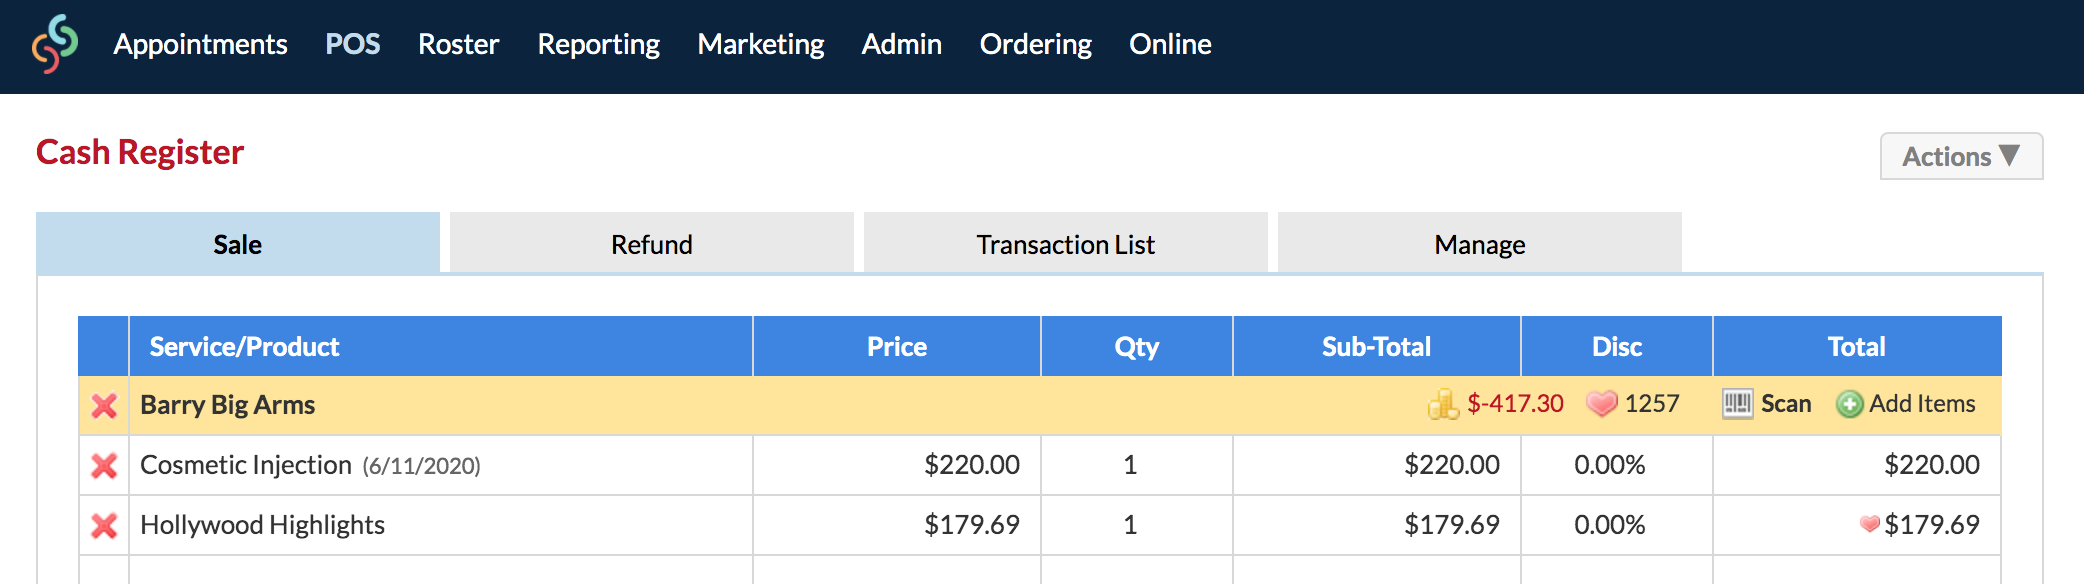Click the green plus Add Items icon
The height and width of the screenshot is (584, 2084).
coord(1850,404)
